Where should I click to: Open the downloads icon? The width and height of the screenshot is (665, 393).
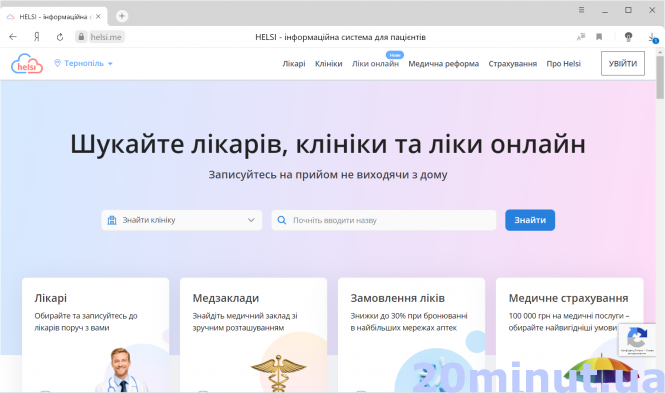pyautogui.click(x=652, y=37)
